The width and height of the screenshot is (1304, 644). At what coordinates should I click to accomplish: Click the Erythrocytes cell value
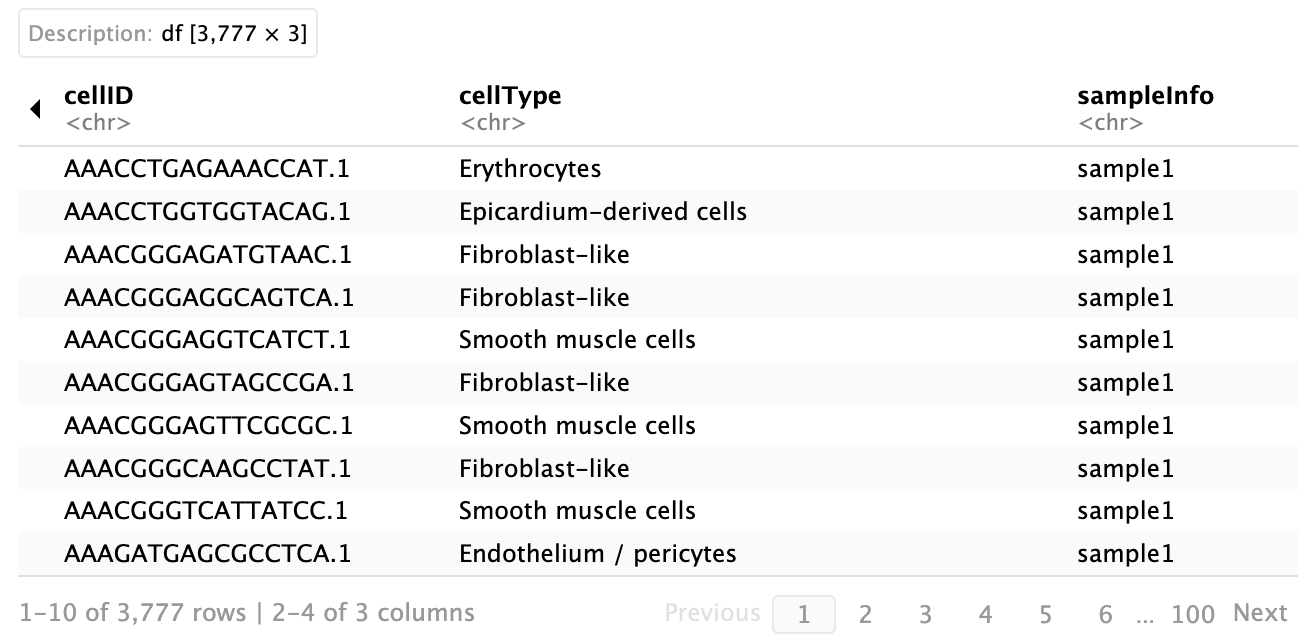coord(530,168)
